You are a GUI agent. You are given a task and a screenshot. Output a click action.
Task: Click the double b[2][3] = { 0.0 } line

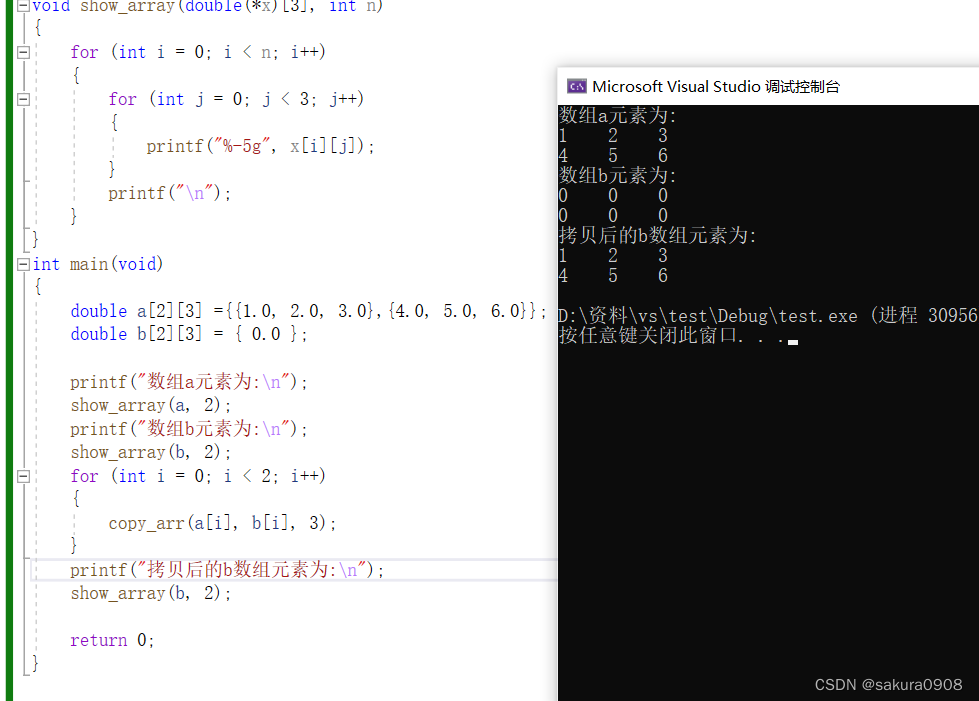189,335
